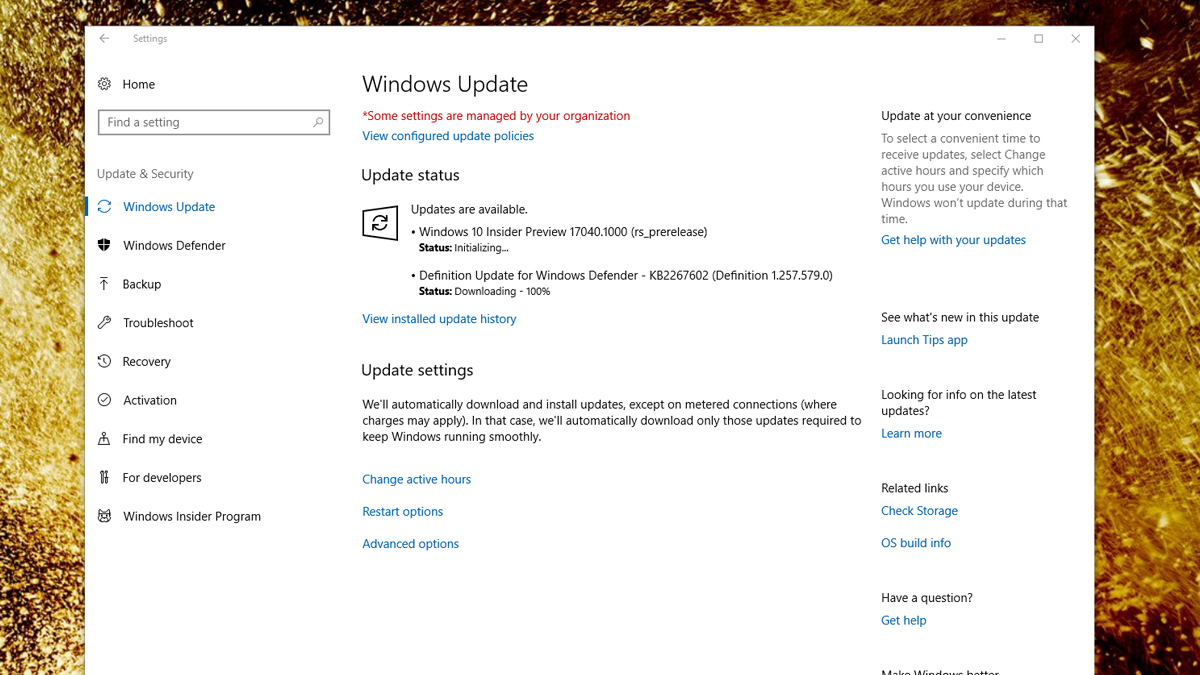
Task: Click the back arrow in Settings
Action: coord(104,39)
